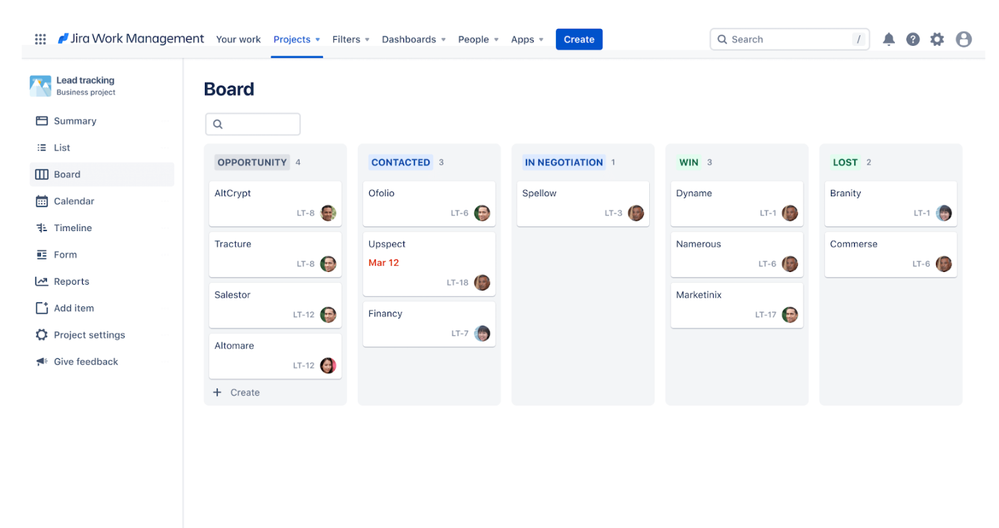
Task: Click the assignee avatar on AltCrypt card
Action: click(328, 213)
